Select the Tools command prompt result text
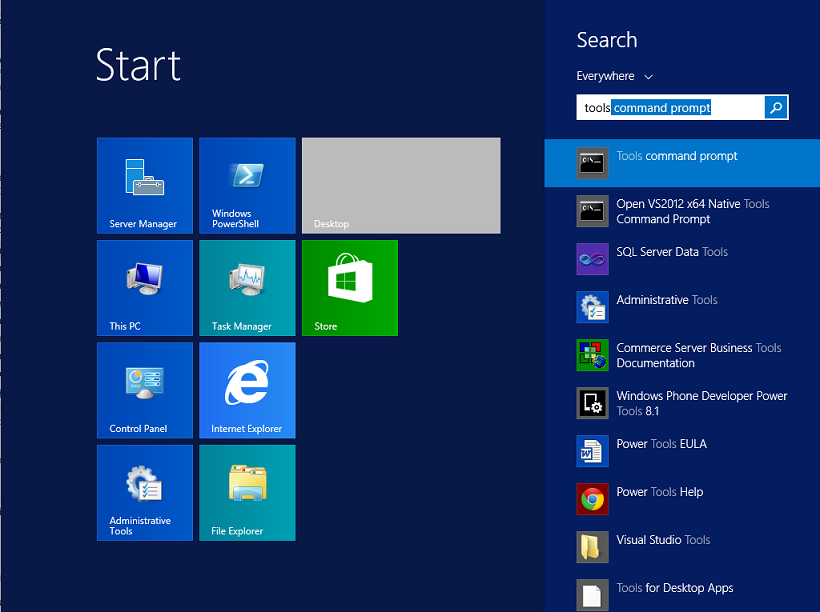Screen dimensions: 820x612 click(x=677, y=156)
